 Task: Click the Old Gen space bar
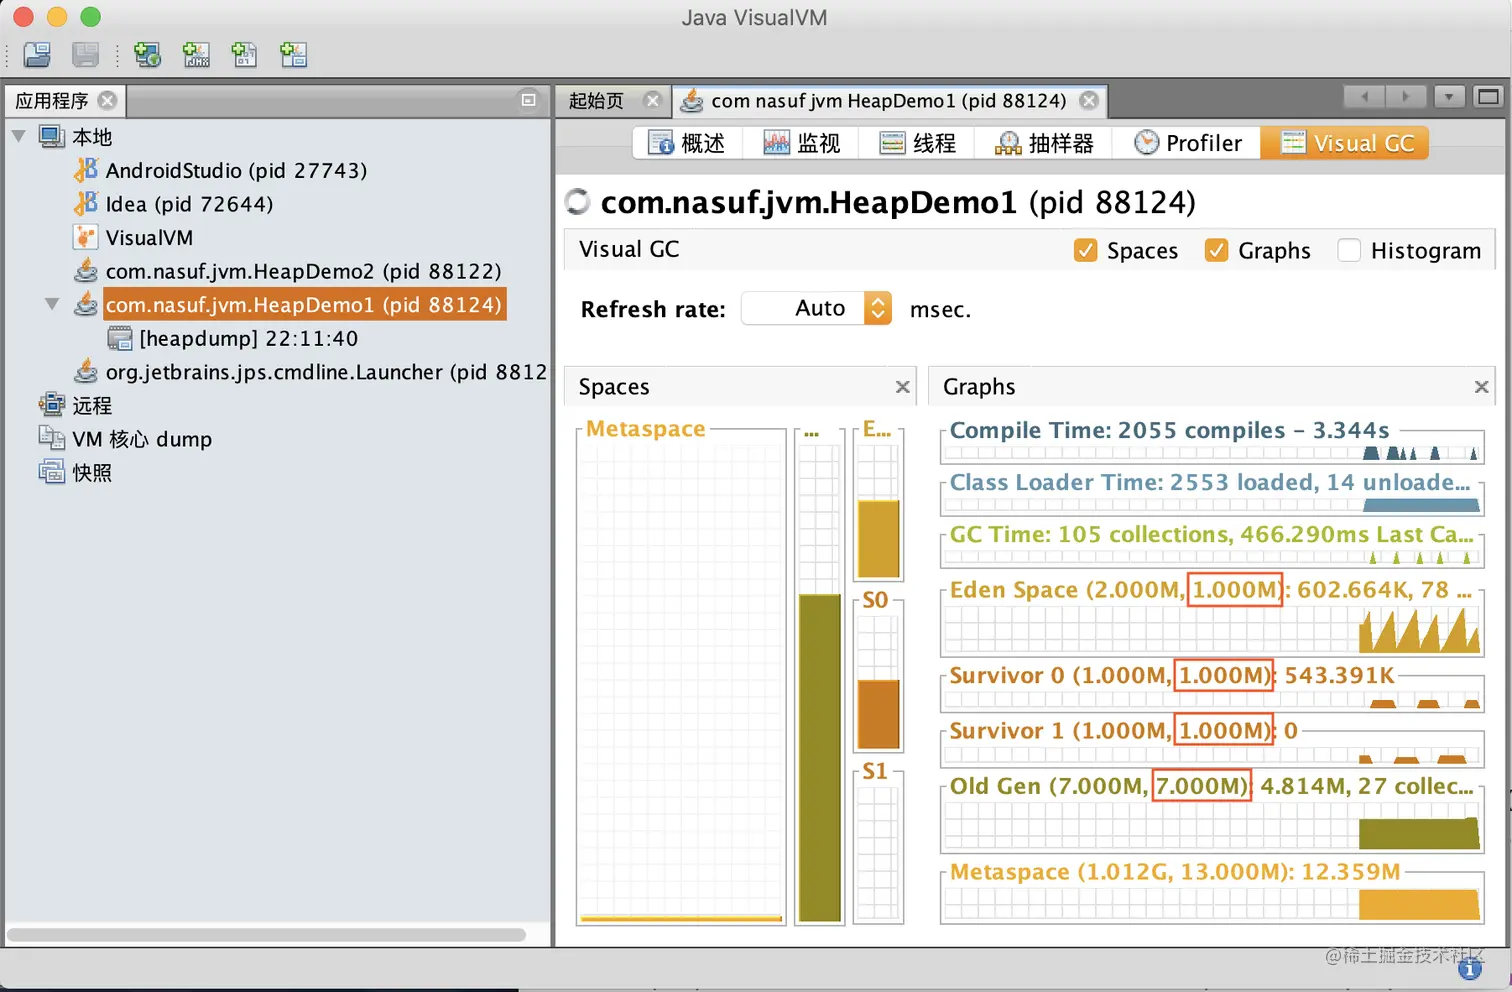(x=820, y=757)
